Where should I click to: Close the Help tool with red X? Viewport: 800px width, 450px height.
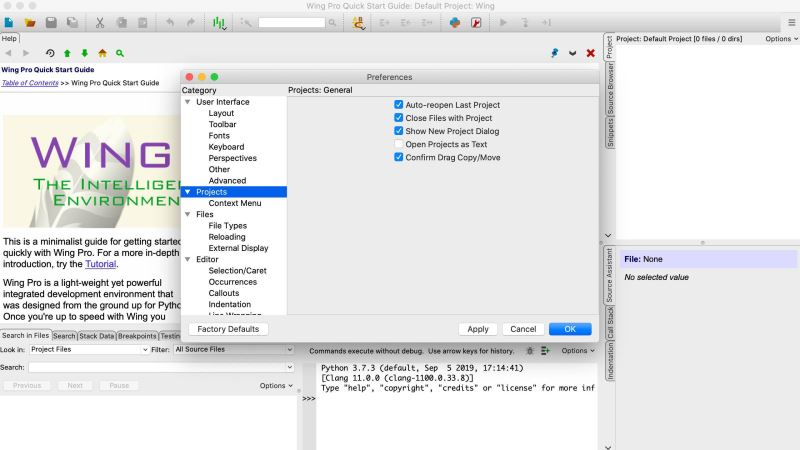coord(590,53)
